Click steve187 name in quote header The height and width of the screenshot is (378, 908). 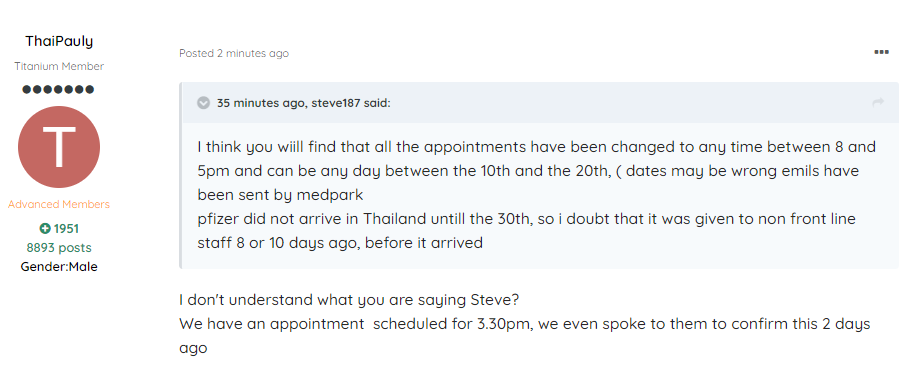[x=334, y=103]
